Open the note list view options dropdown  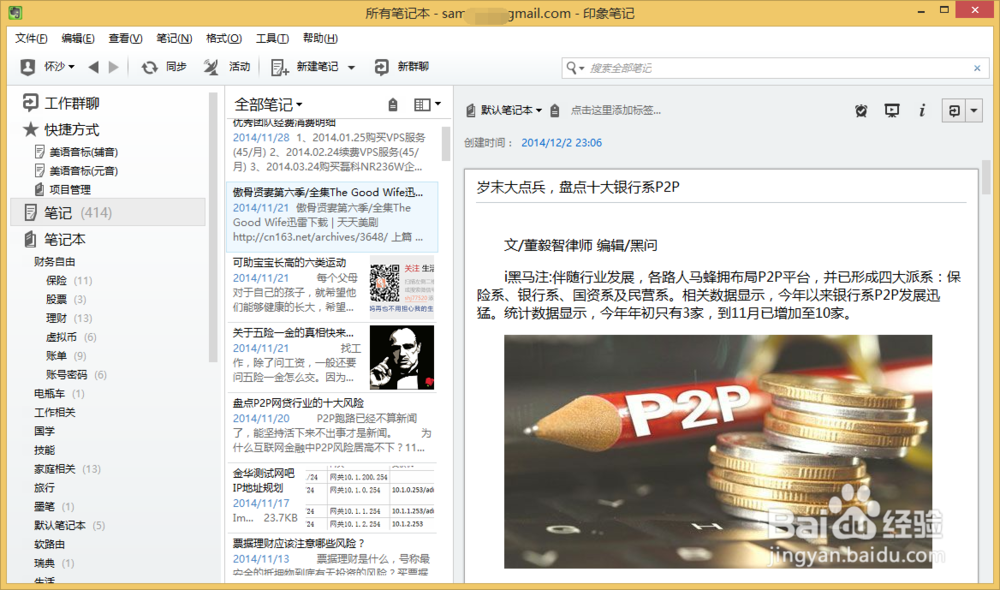point(427,104)
